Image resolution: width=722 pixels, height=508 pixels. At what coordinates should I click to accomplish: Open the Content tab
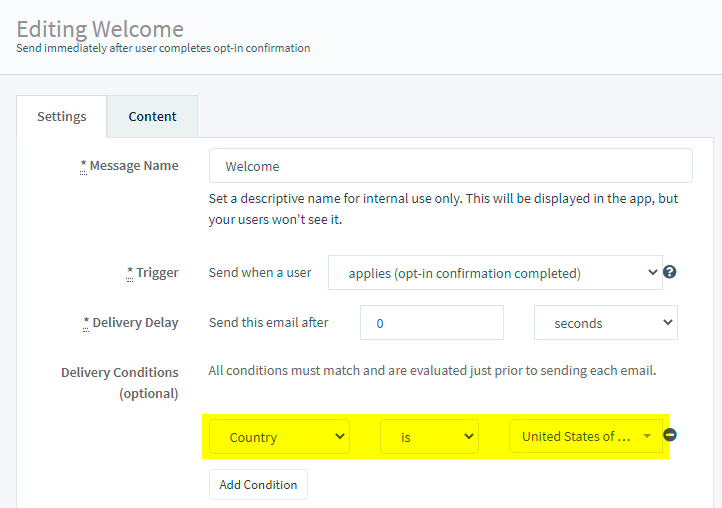click(152, 116)
